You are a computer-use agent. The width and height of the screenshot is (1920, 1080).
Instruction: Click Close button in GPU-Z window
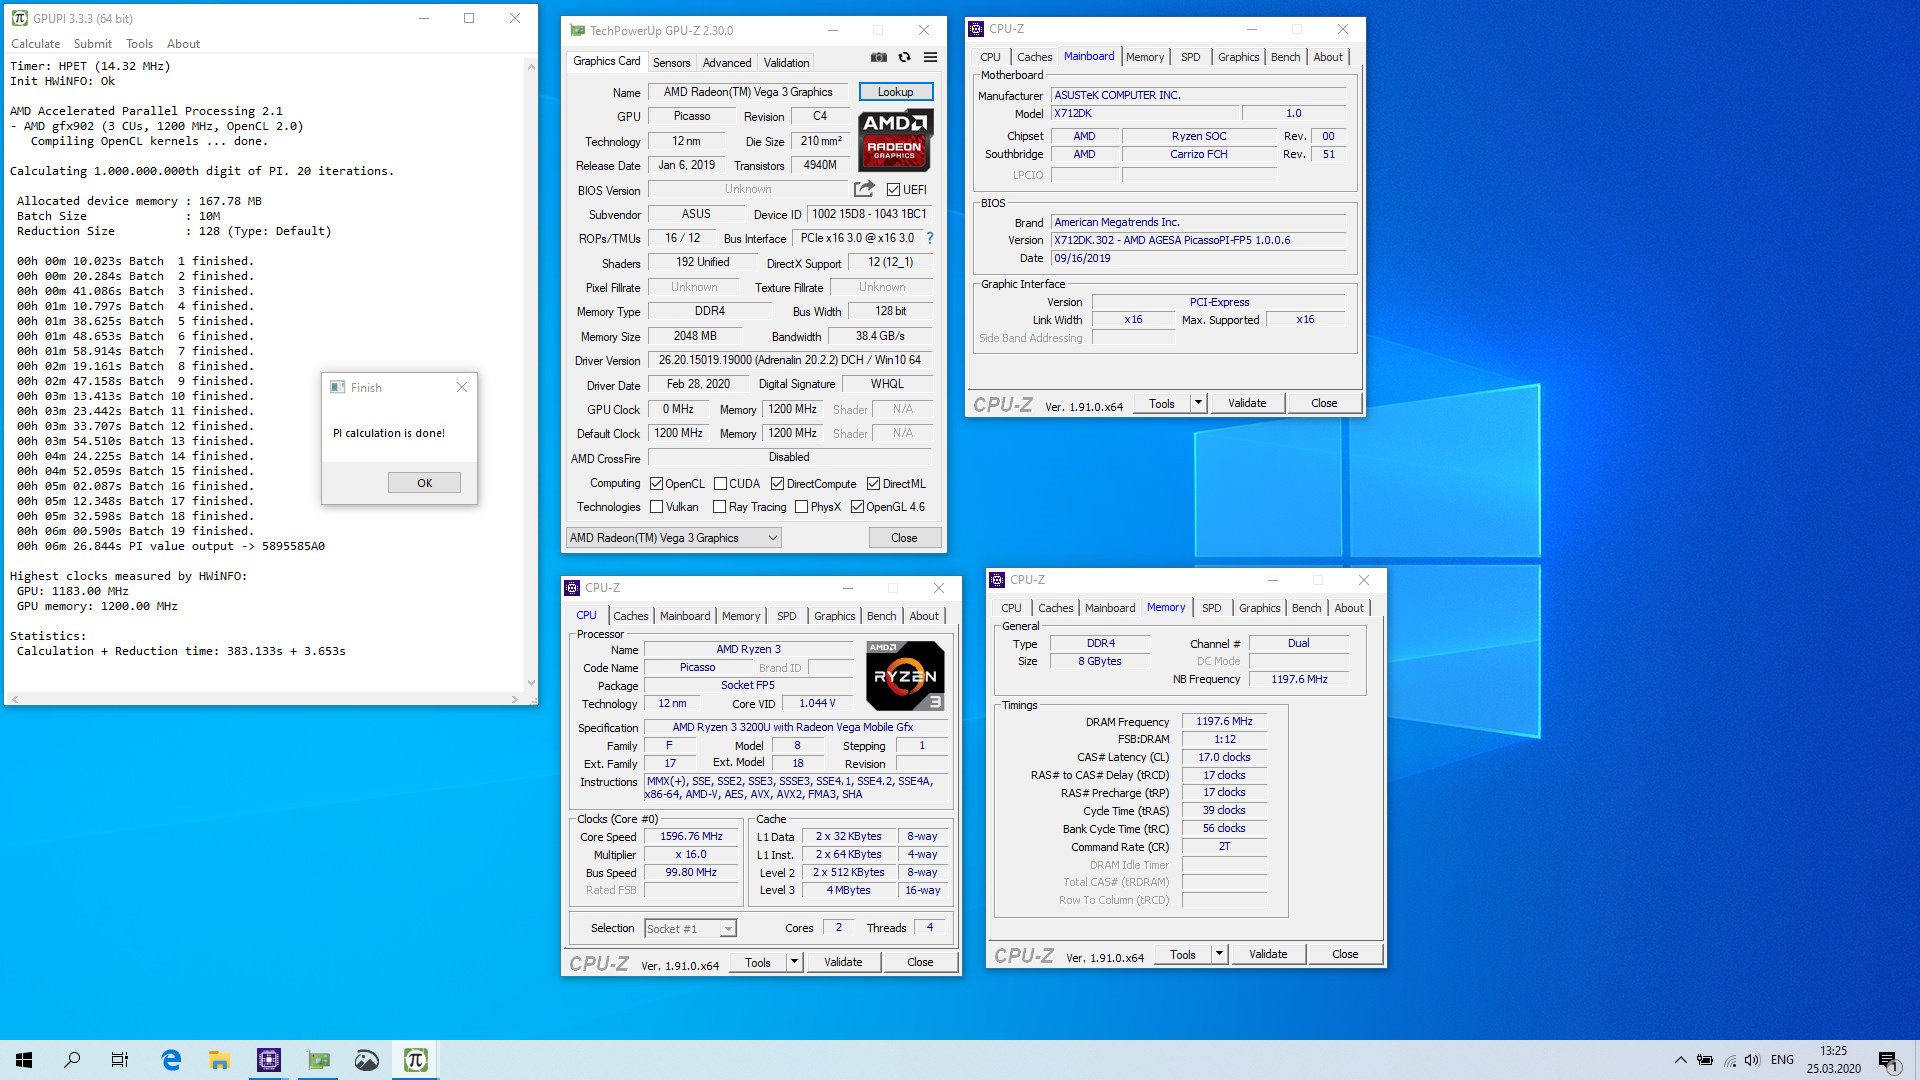[904, 538]
